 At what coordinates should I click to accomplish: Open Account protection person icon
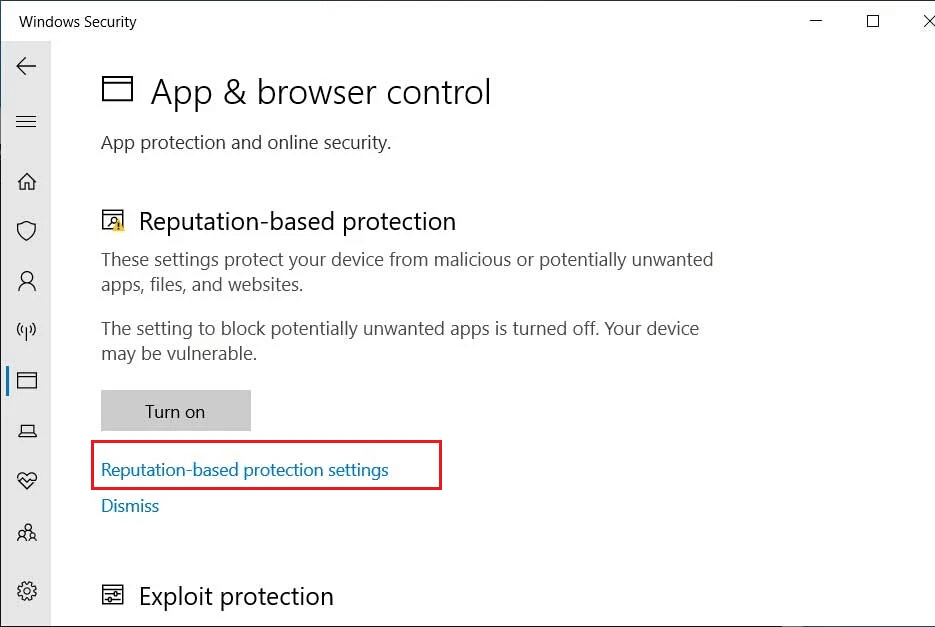[27, 281]
